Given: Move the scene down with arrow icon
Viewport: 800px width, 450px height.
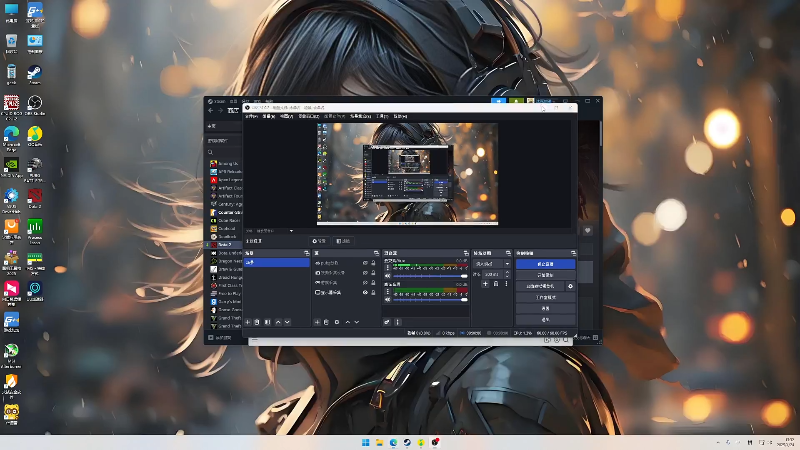Looking at the screenshot, I should coord(287,322).
